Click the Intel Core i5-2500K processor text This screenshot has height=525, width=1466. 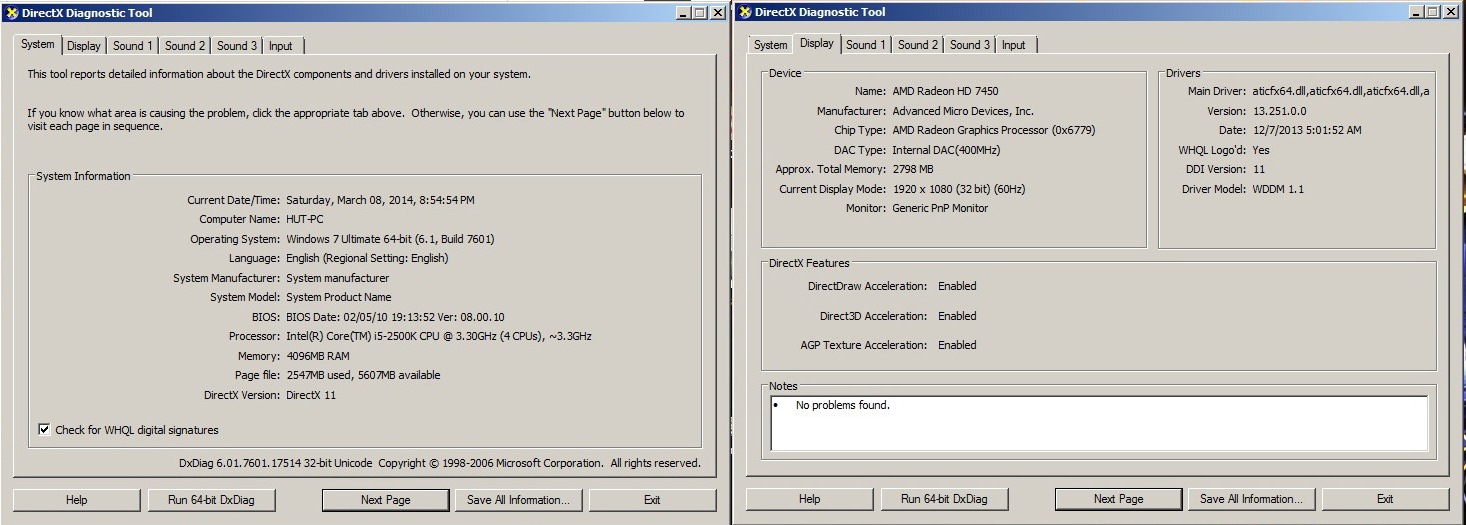tap(439, 336)
